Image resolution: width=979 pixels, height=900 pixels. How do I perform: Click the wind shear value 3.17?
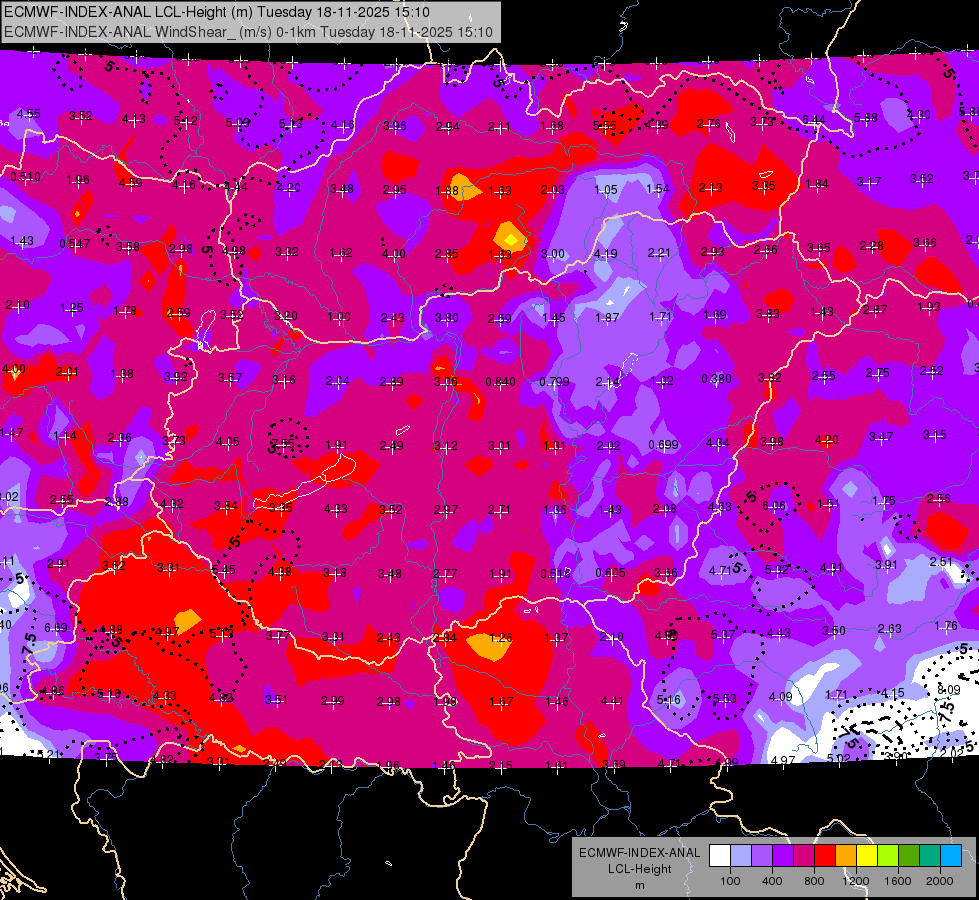pyautogui.click(x=868, y=182)
